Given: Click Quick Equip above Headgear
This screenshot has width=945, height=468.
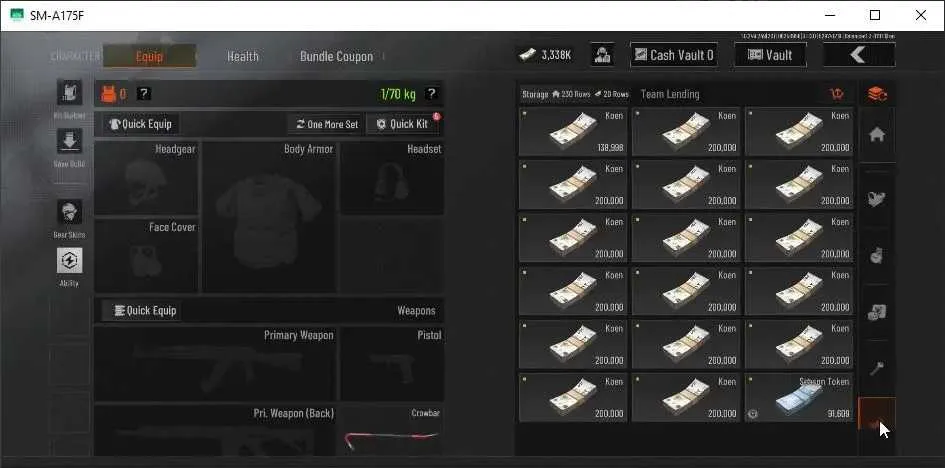Looking at the screenshot, I should pyautogui.click(x=140, y=124).
